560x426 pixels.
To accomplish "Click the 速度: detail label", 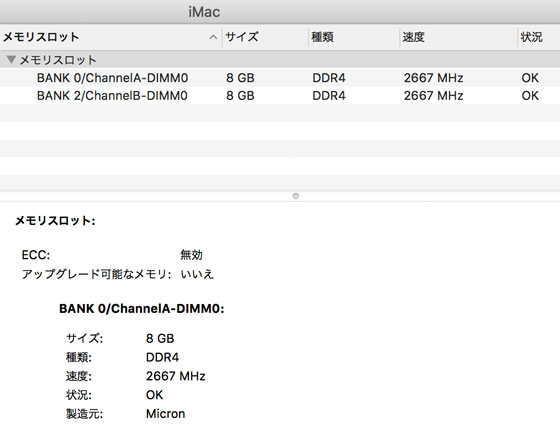I will pyautogui.click(x=79, y=376).
